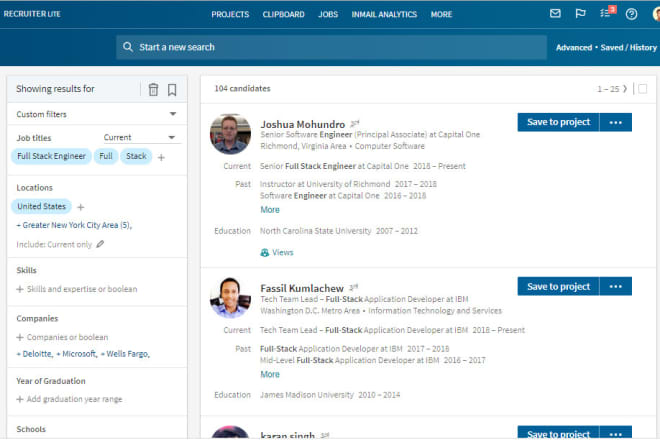The image size is (660, 440).
Task: Go to Recruiter Lite home logo
Action: click(32, 13)
